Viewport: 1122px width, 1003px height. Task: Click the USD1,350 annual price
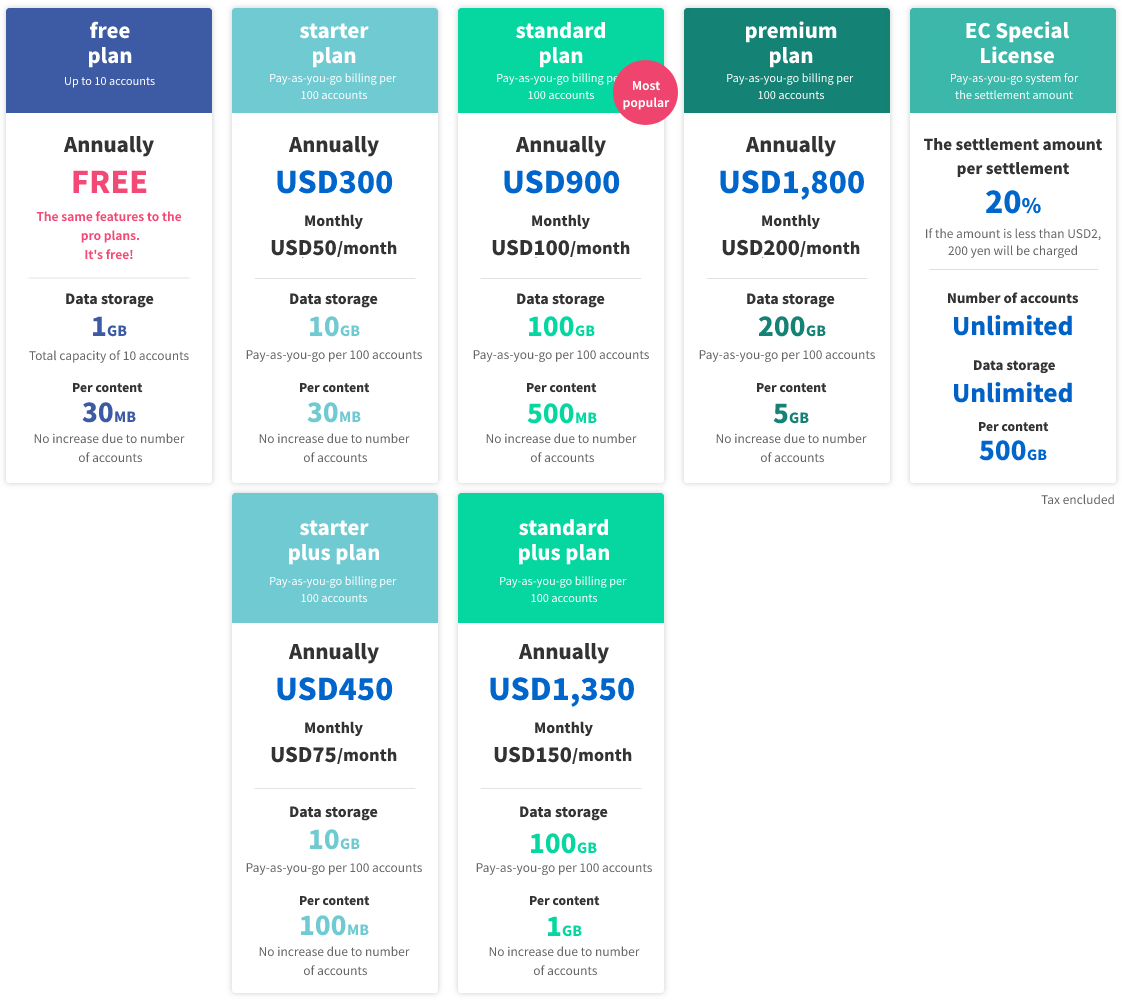point(562,689)
